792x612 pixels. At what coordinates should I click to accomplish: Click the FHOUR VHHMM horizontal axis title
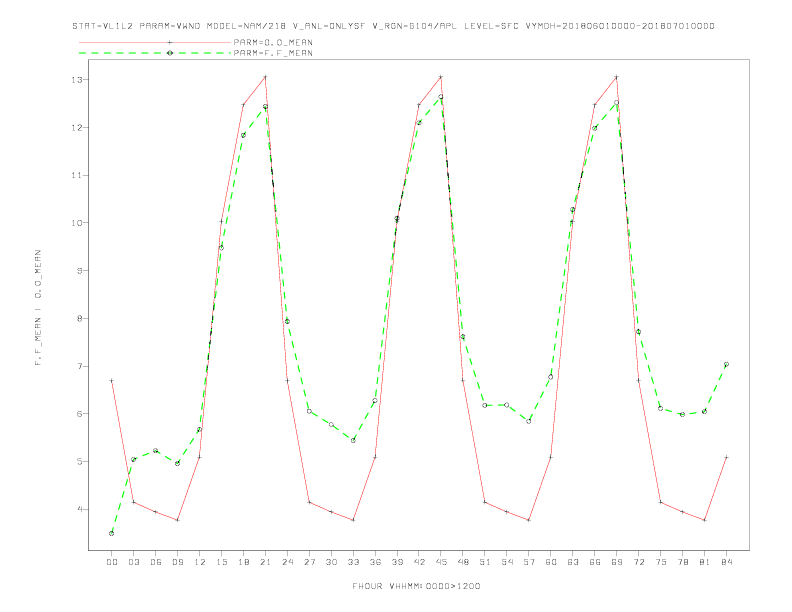pyautogui.click(x=416, y=586)
